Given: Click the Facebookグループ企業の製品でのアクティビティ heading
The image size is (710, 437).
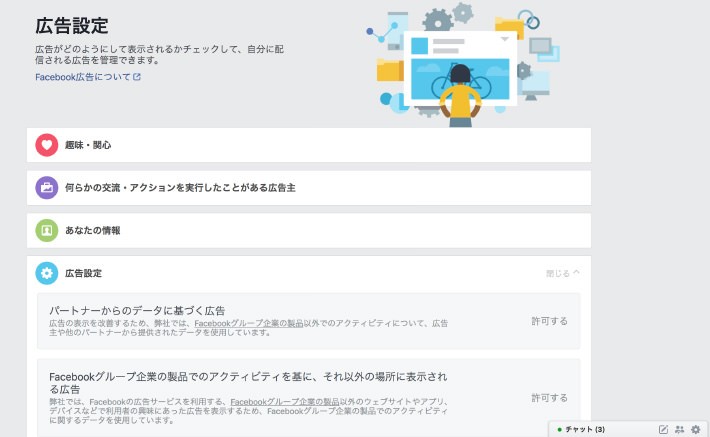Looking at the screenshot, I should point(248,383).
